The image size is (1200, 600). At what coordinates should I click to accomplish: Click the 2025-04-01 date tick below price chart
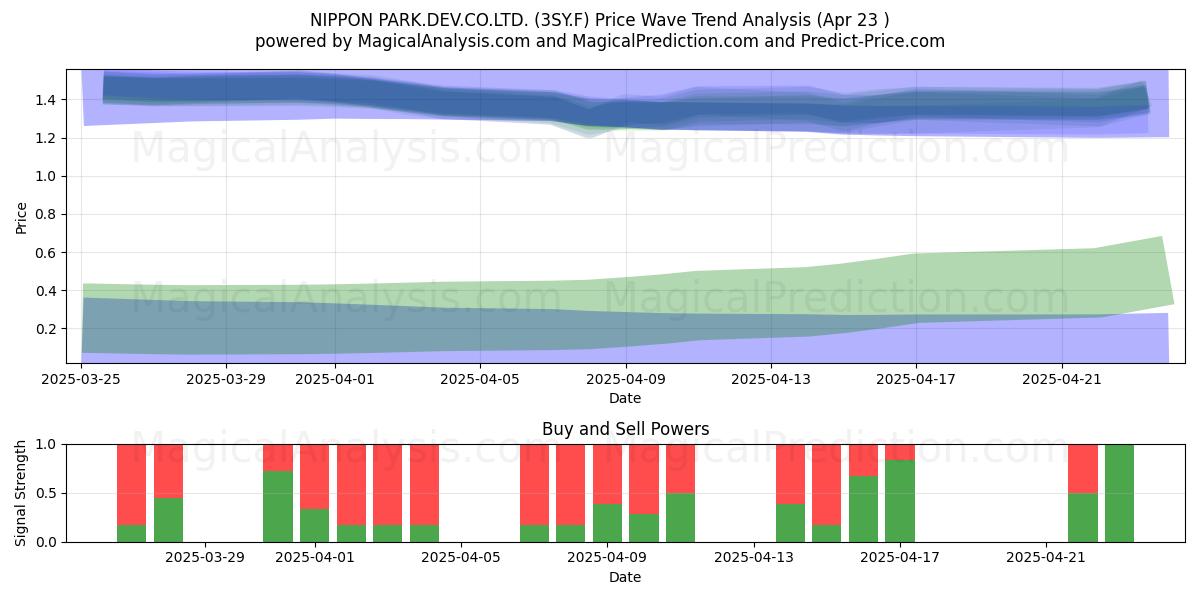(335, 379)
